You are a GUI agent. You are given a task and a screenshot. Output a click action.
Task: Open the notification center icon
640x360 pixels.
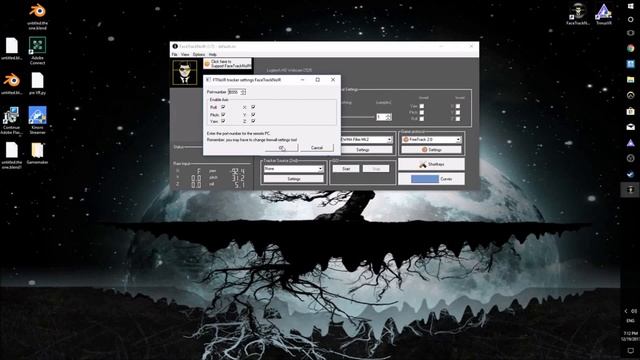(631, 351)
